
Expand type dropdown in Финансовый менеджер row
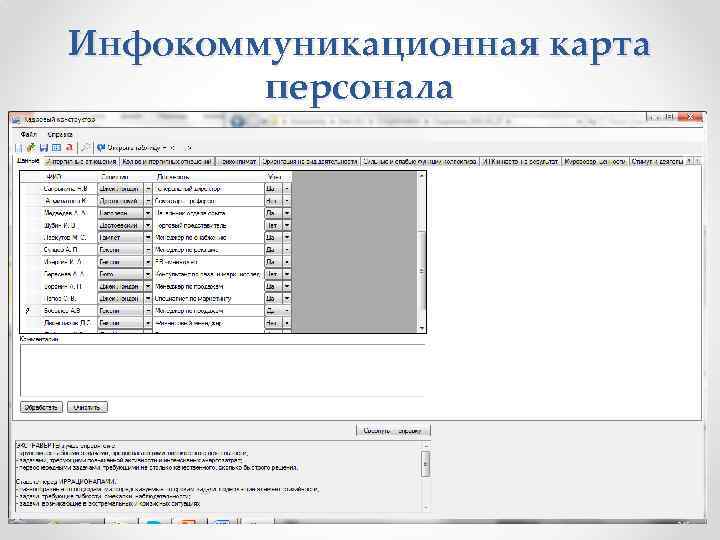(148, 323)
